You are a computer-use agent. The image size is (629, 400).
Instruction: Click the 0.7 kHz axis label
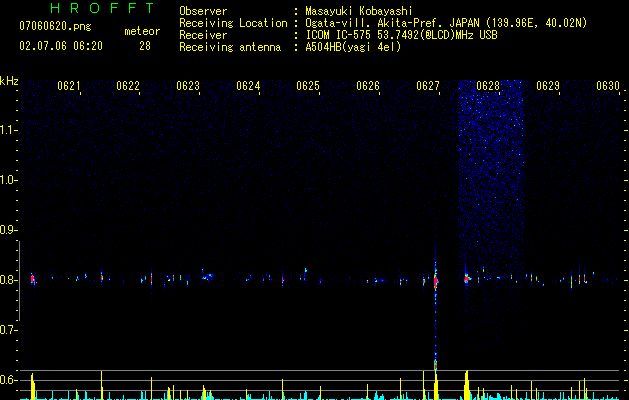pos(8,330)
